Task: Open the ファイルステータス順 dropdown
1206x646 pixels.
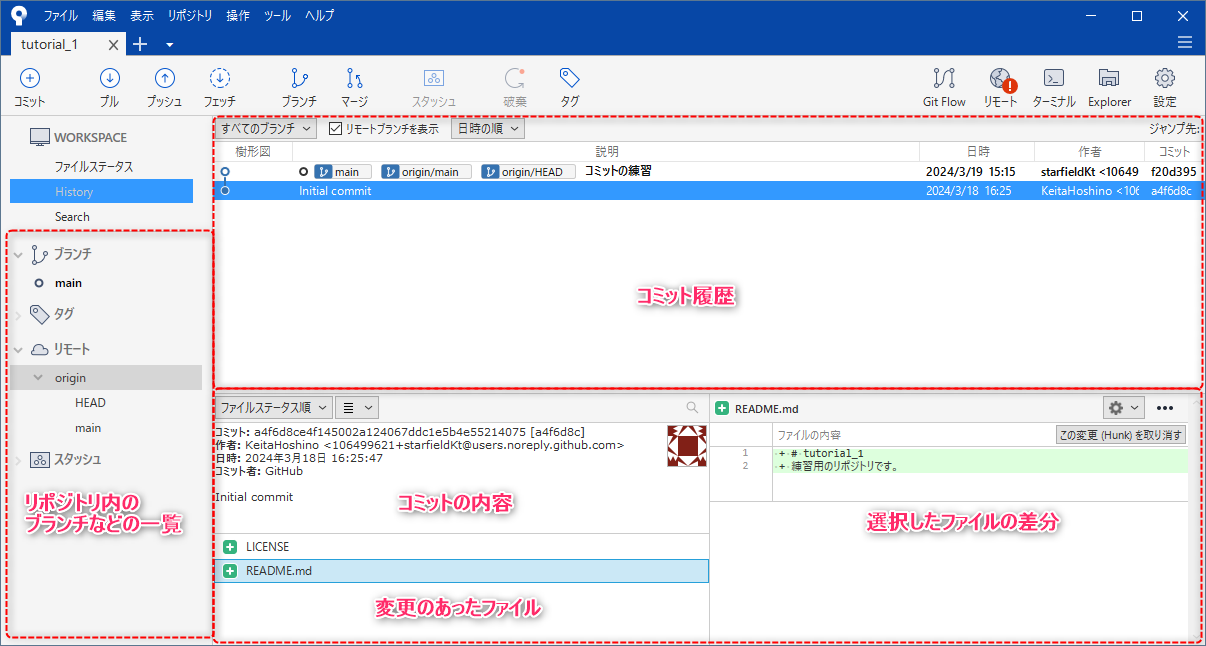Action: pos(273,407)
